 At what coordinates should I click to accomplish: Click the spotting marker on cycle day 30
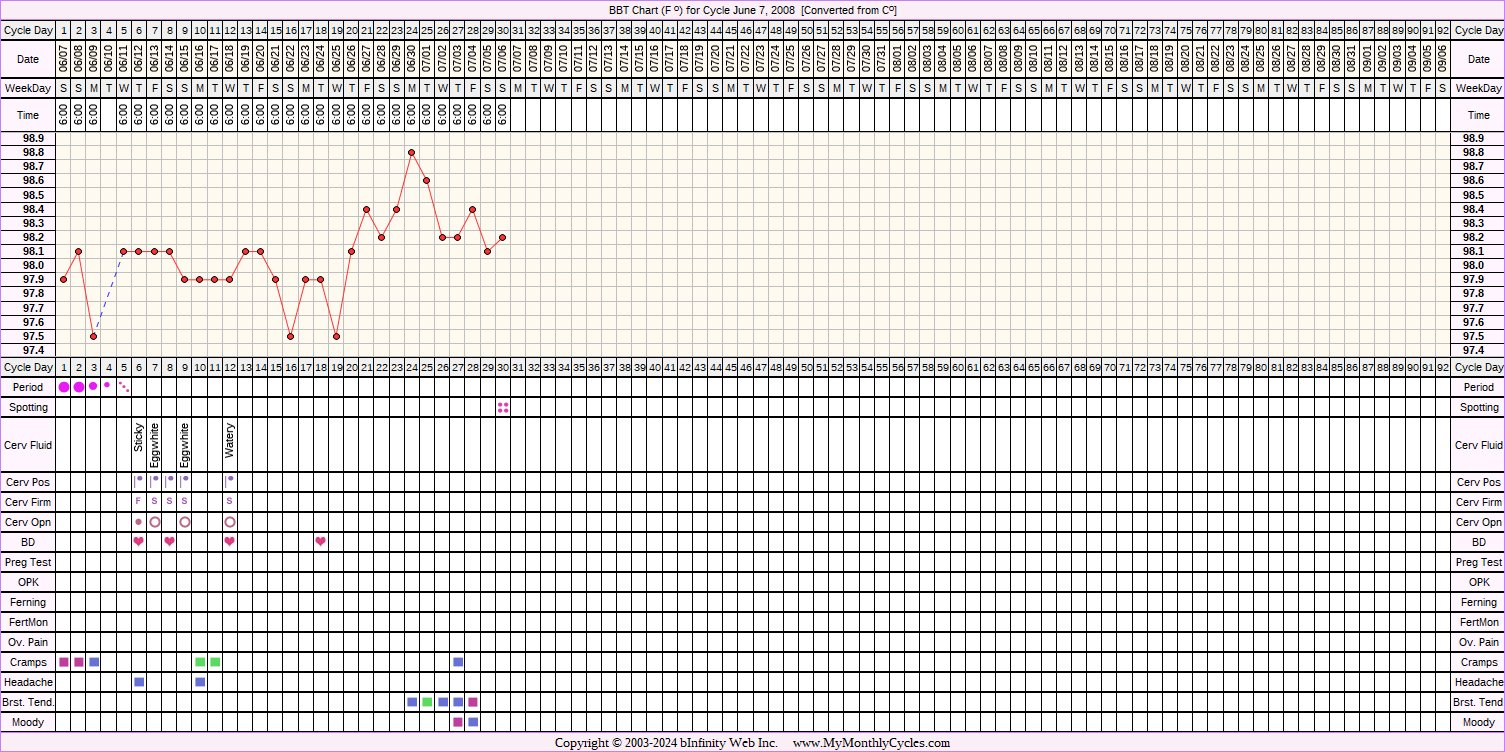503,407
